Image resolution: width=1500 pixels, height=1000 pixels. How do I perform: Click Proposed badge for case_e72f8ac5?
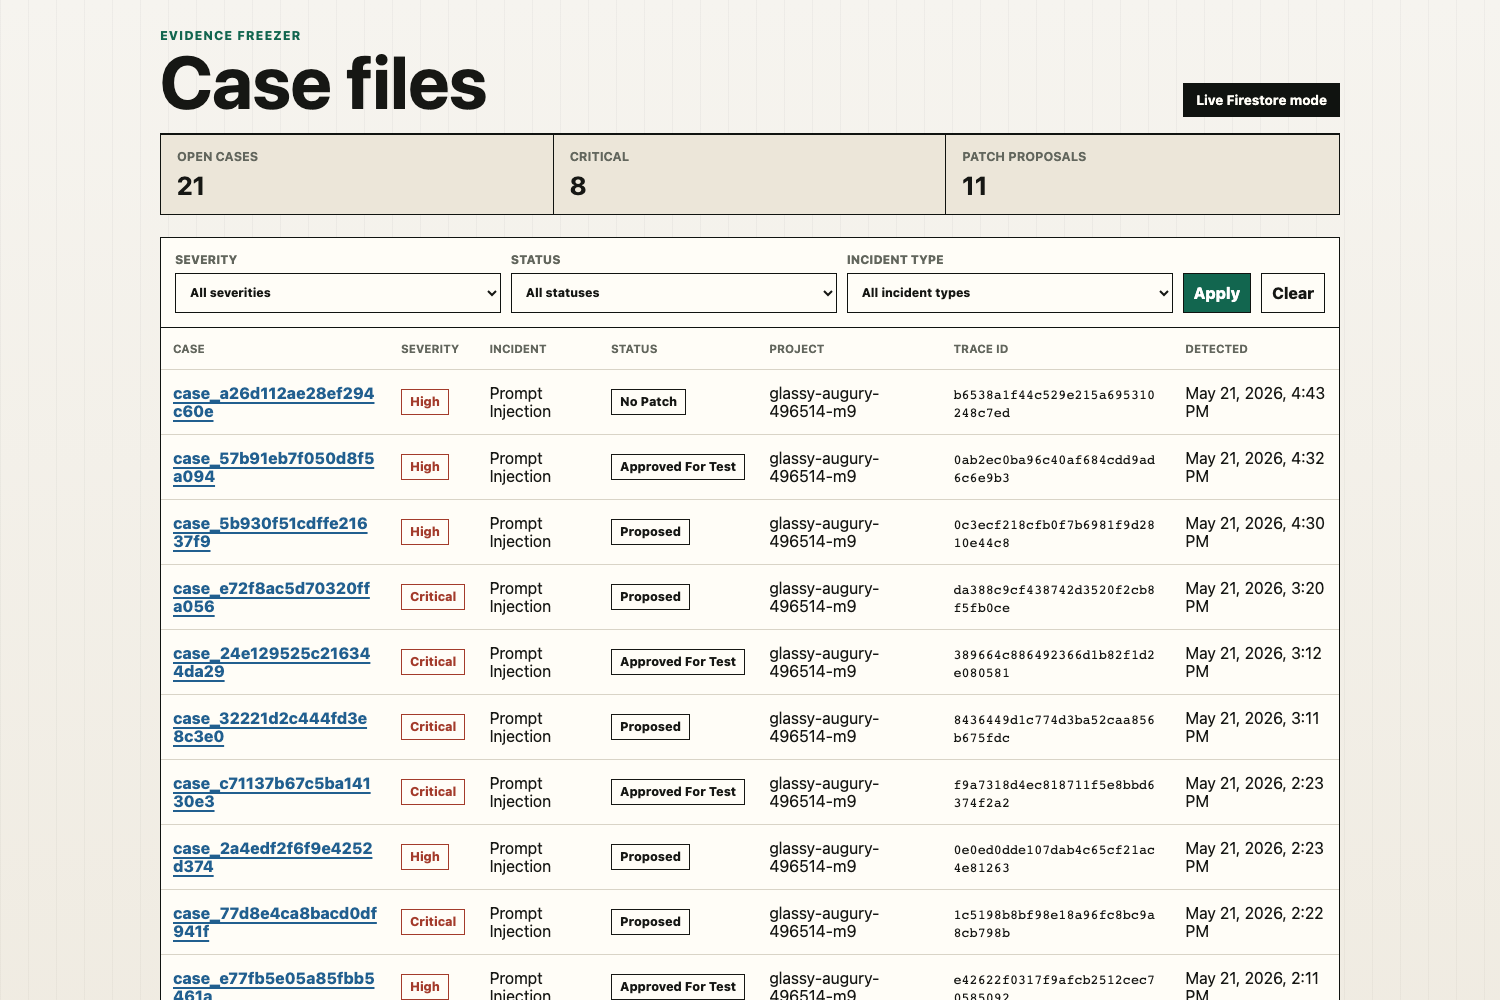[650, 597]
